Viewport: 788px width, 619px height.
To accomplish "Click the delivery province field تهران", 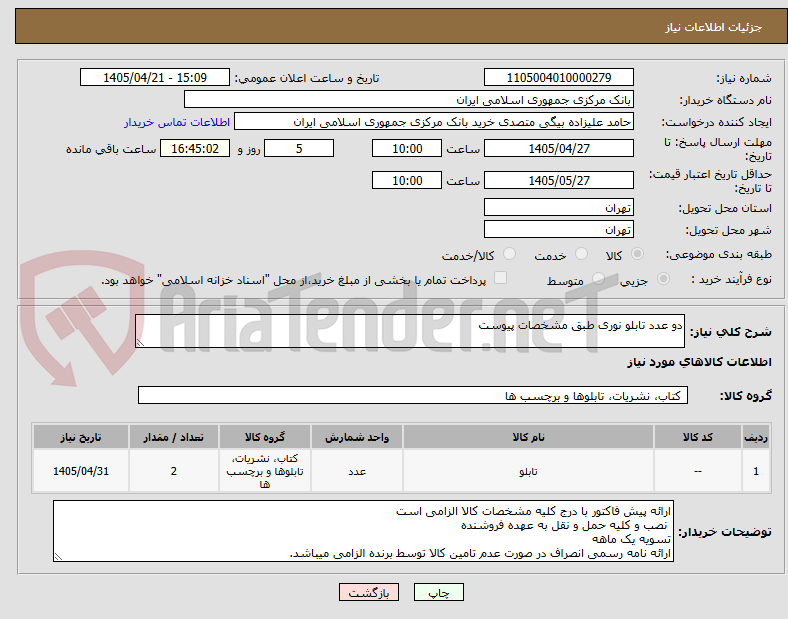I will click(559, 207).
